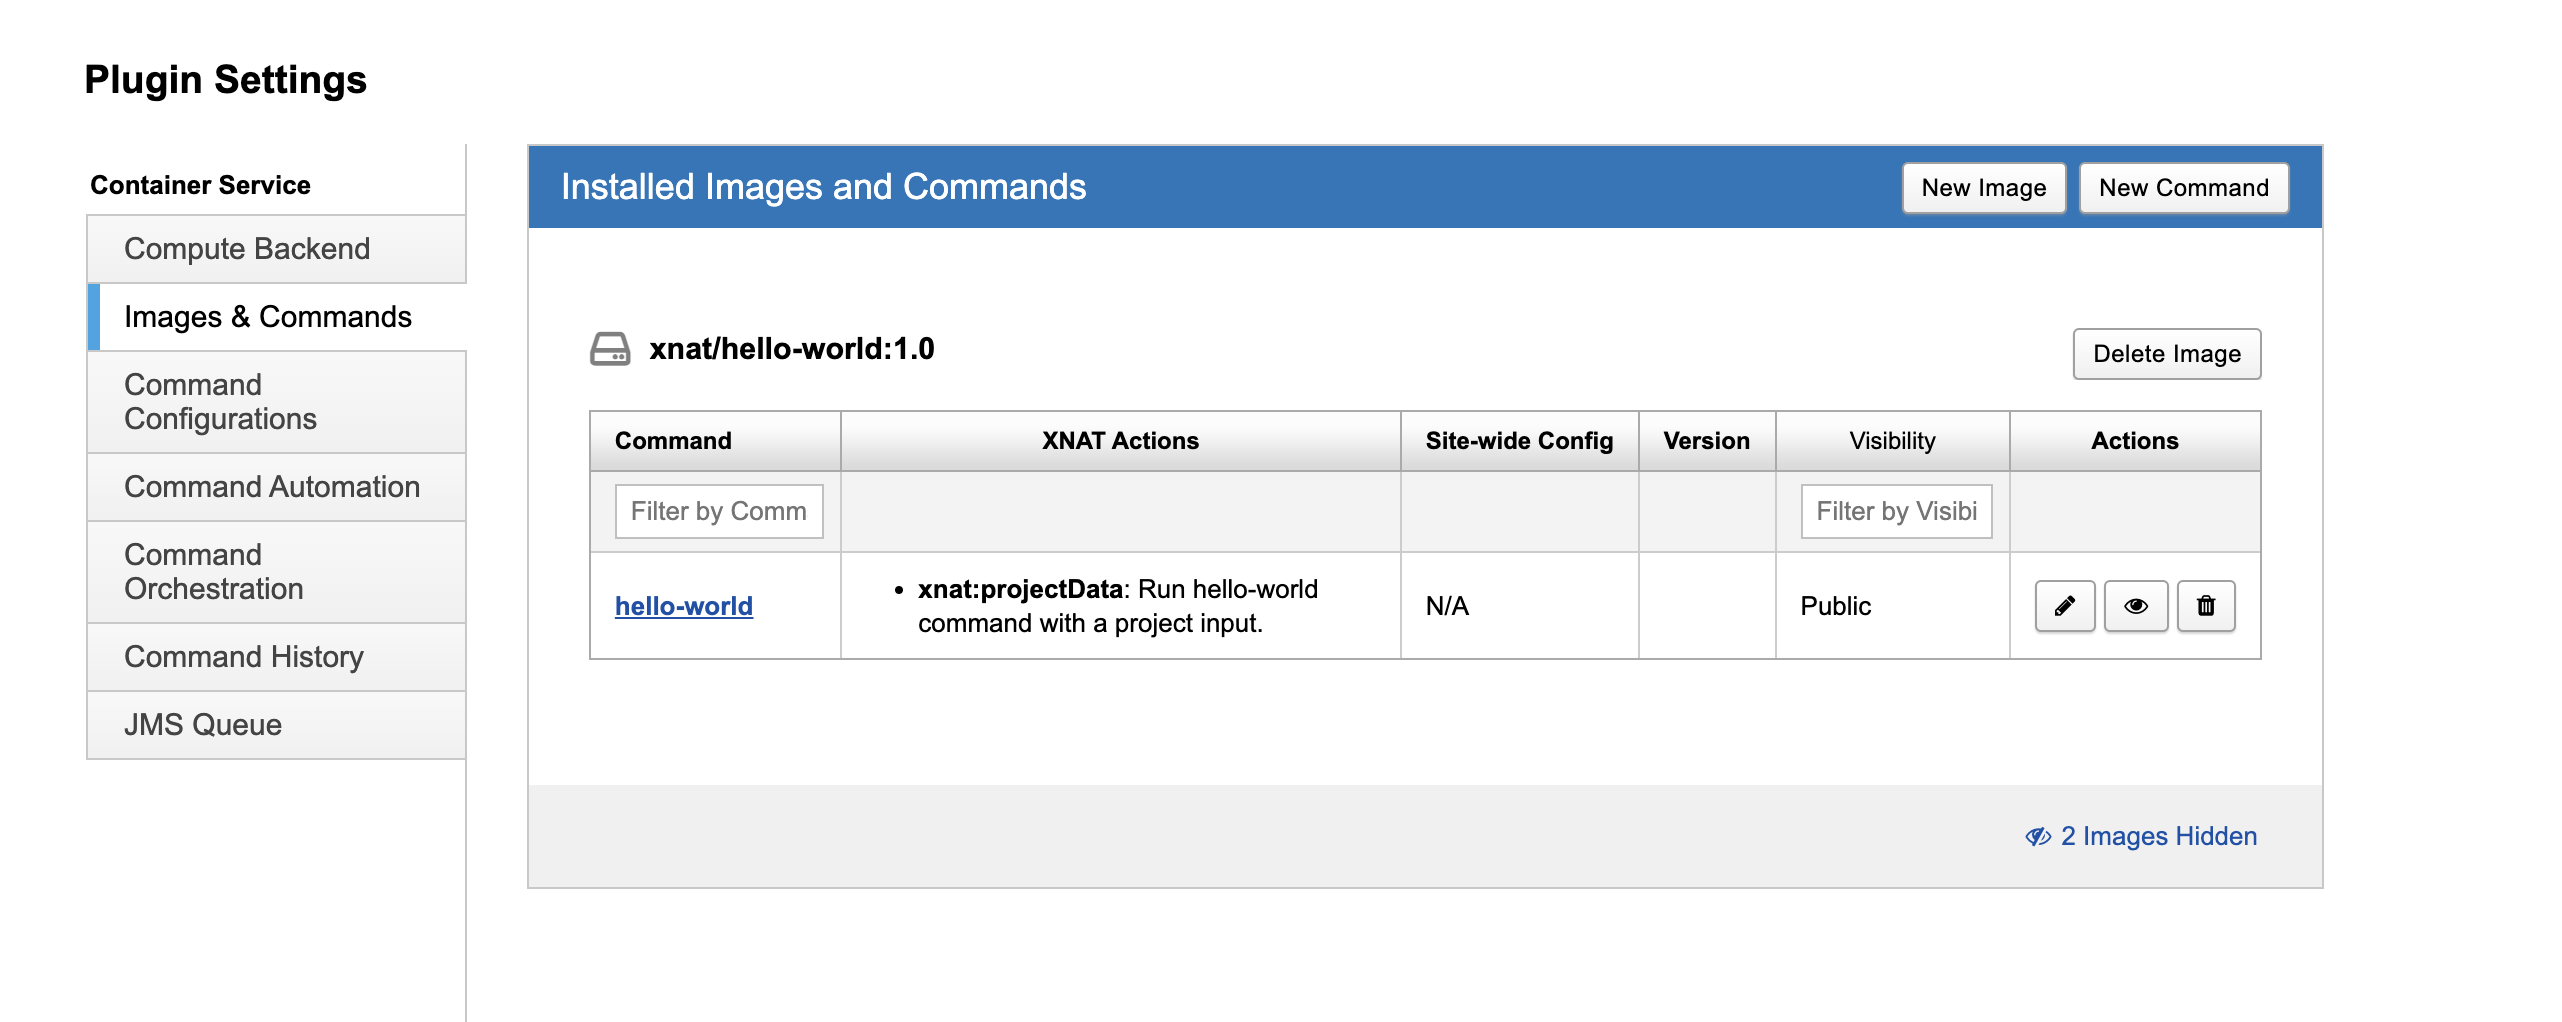Open the Command Orchestration tab
Screen dimensions: 2562x1022
(x=213, y=572)
